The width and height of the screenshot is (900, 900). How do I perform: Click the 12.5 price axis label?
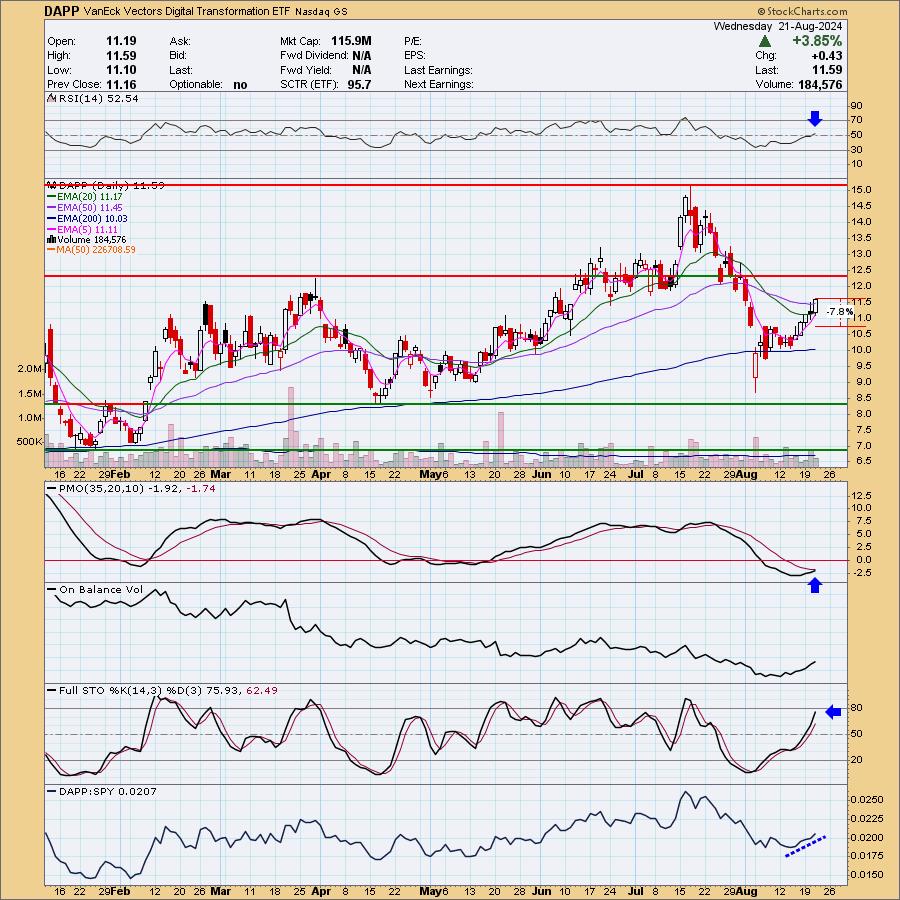point(860,270)
